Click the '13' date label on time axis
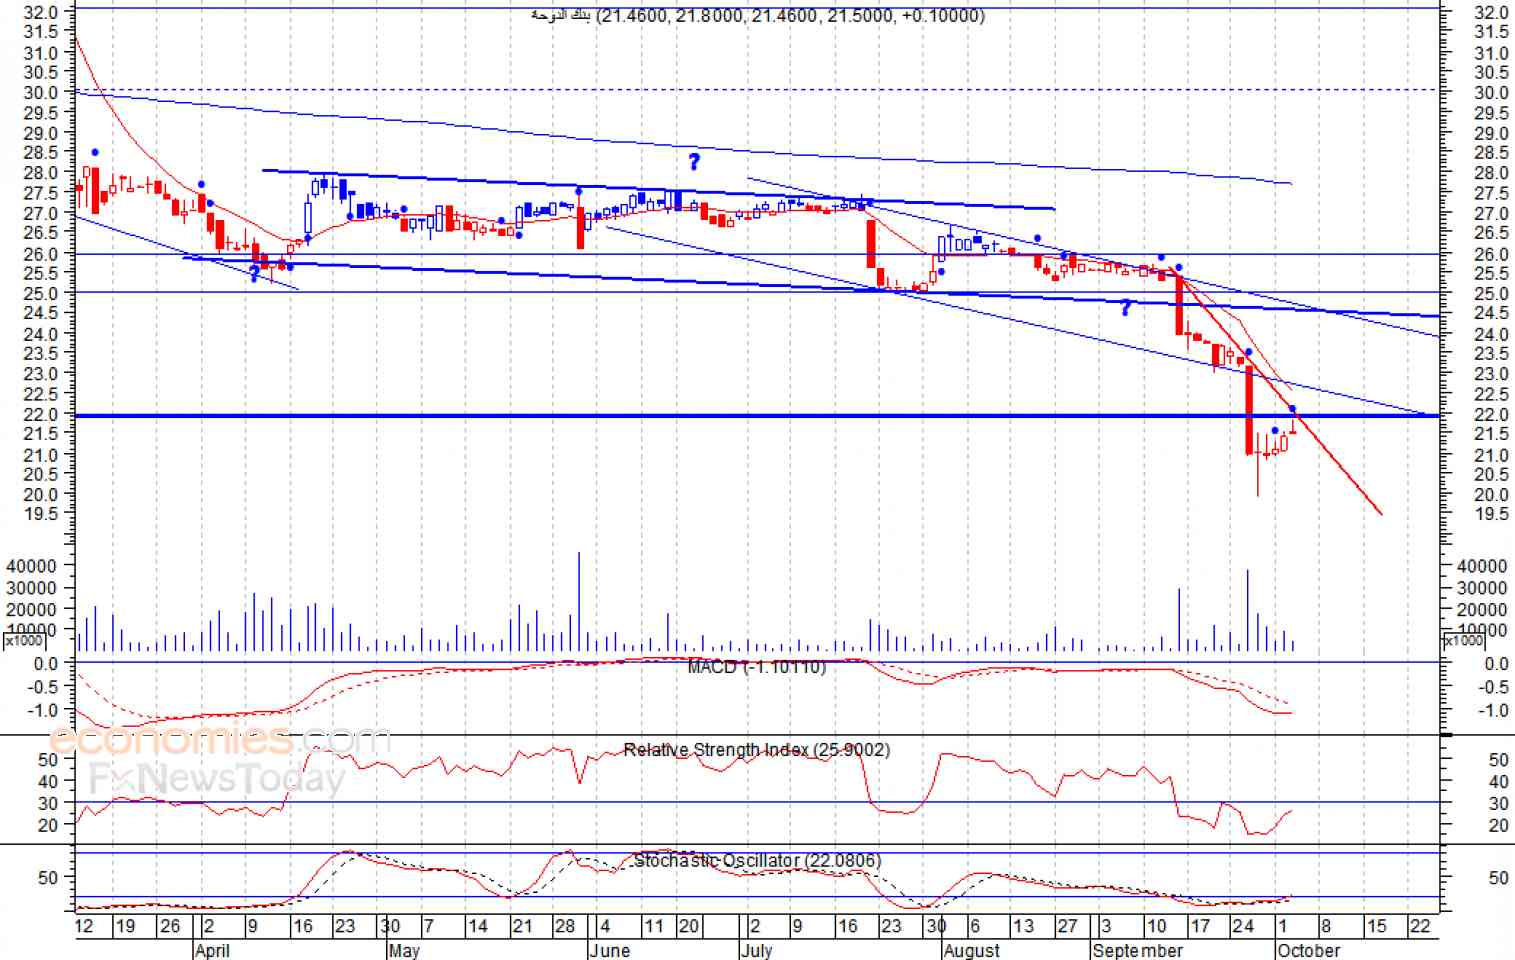Viewport: 1515px width, 960px height. [1023, 926]
